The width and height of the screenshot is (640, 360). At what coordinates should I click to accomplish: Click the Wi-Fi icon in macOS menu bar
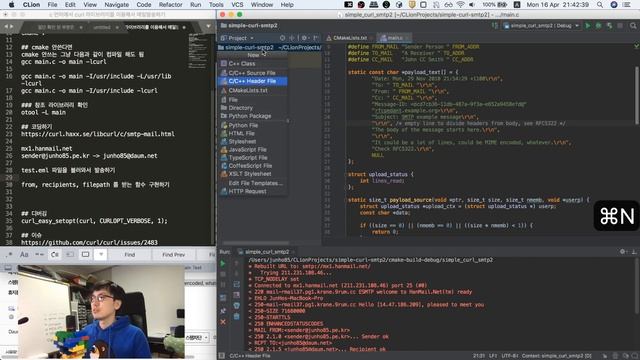click(460, 4)
